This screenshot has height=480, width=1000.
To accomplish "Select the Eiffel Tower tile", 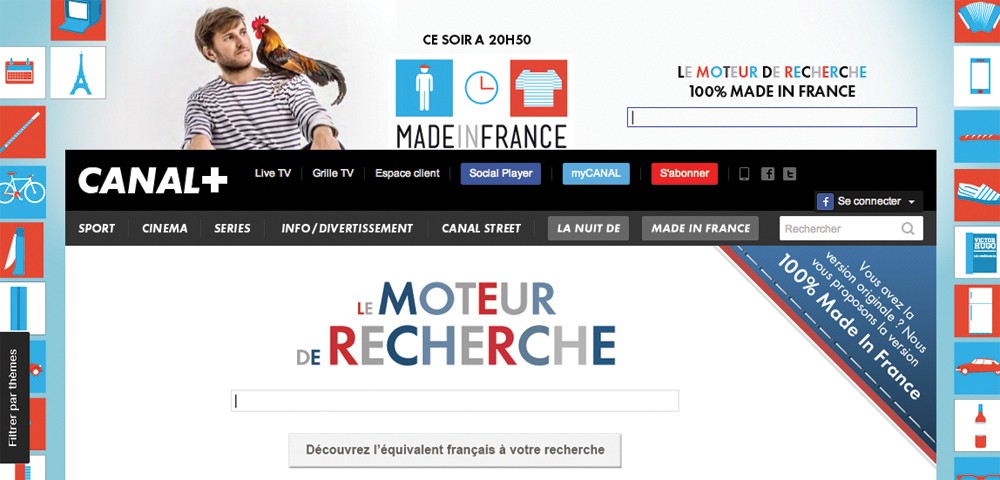I will pos(78,73).
